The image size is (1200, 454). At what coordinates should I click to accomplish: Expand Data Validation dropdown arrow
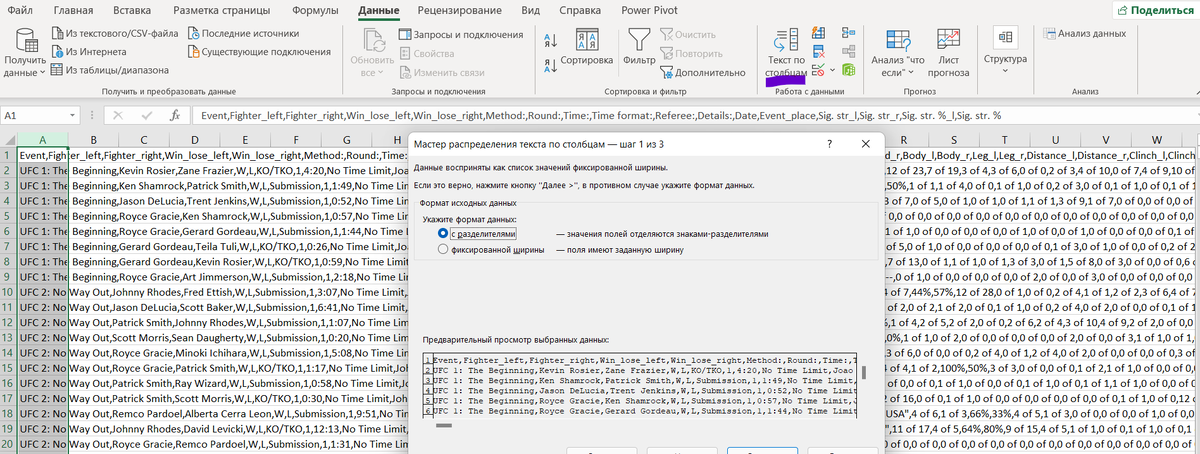(x=833, y=71)
